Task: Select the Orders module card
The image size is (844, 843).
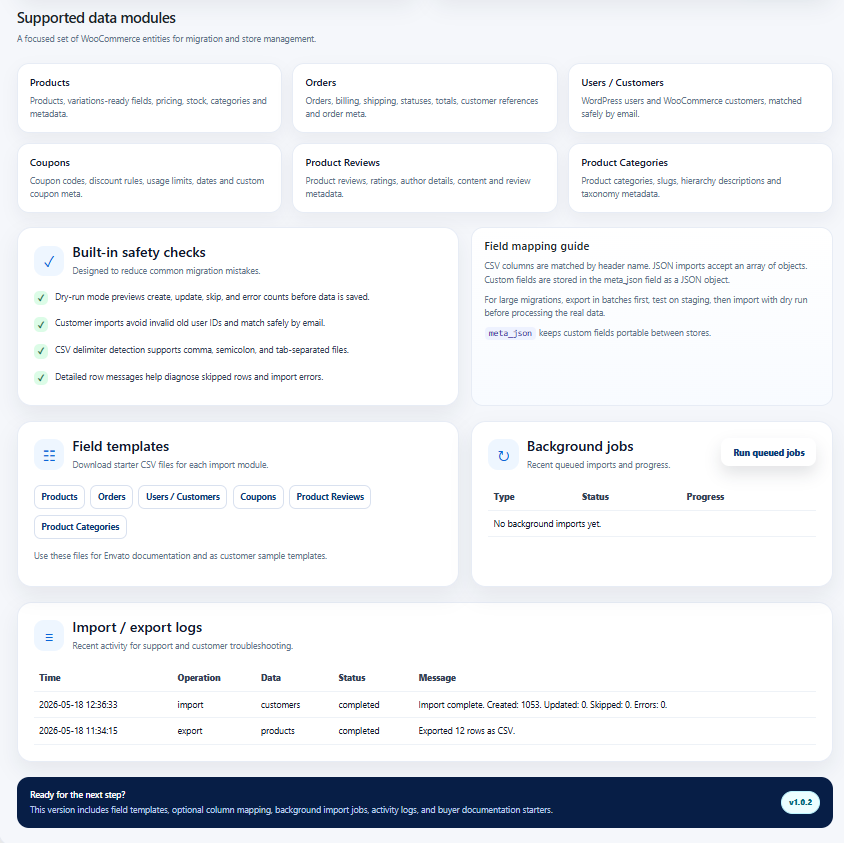Action: 425,98
